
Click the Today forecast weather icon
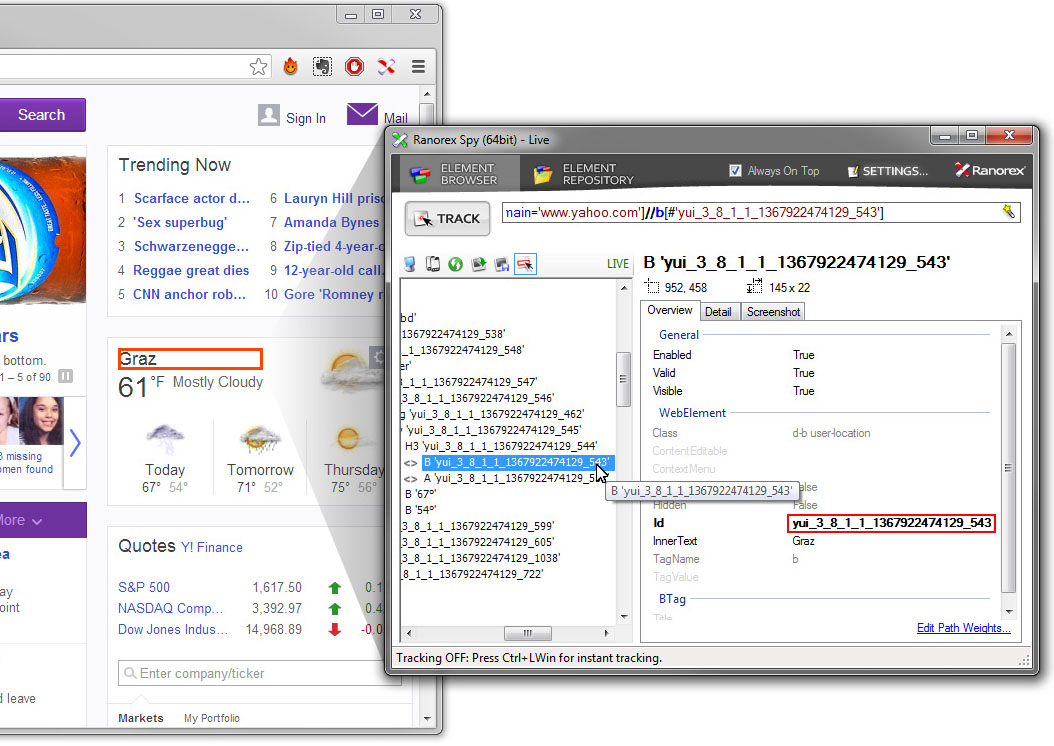(165, 440)
